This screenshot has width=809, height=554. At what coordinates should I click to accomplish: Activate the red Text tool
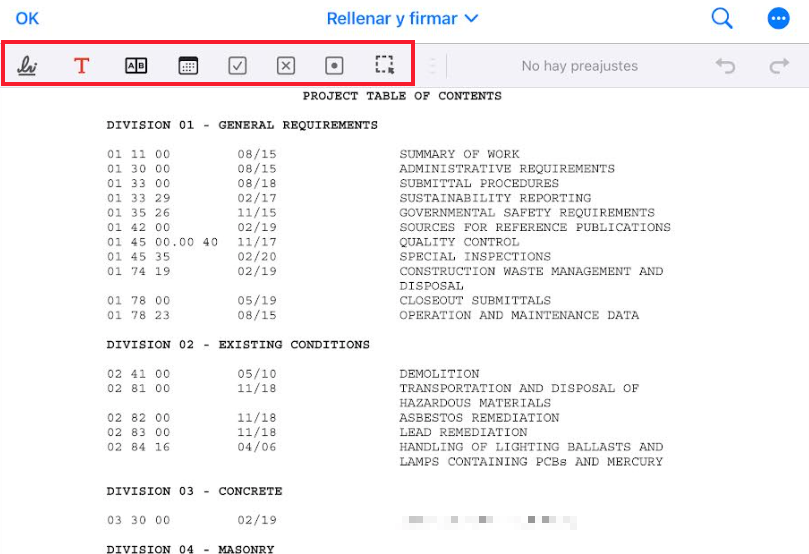[x=81, y=66]
